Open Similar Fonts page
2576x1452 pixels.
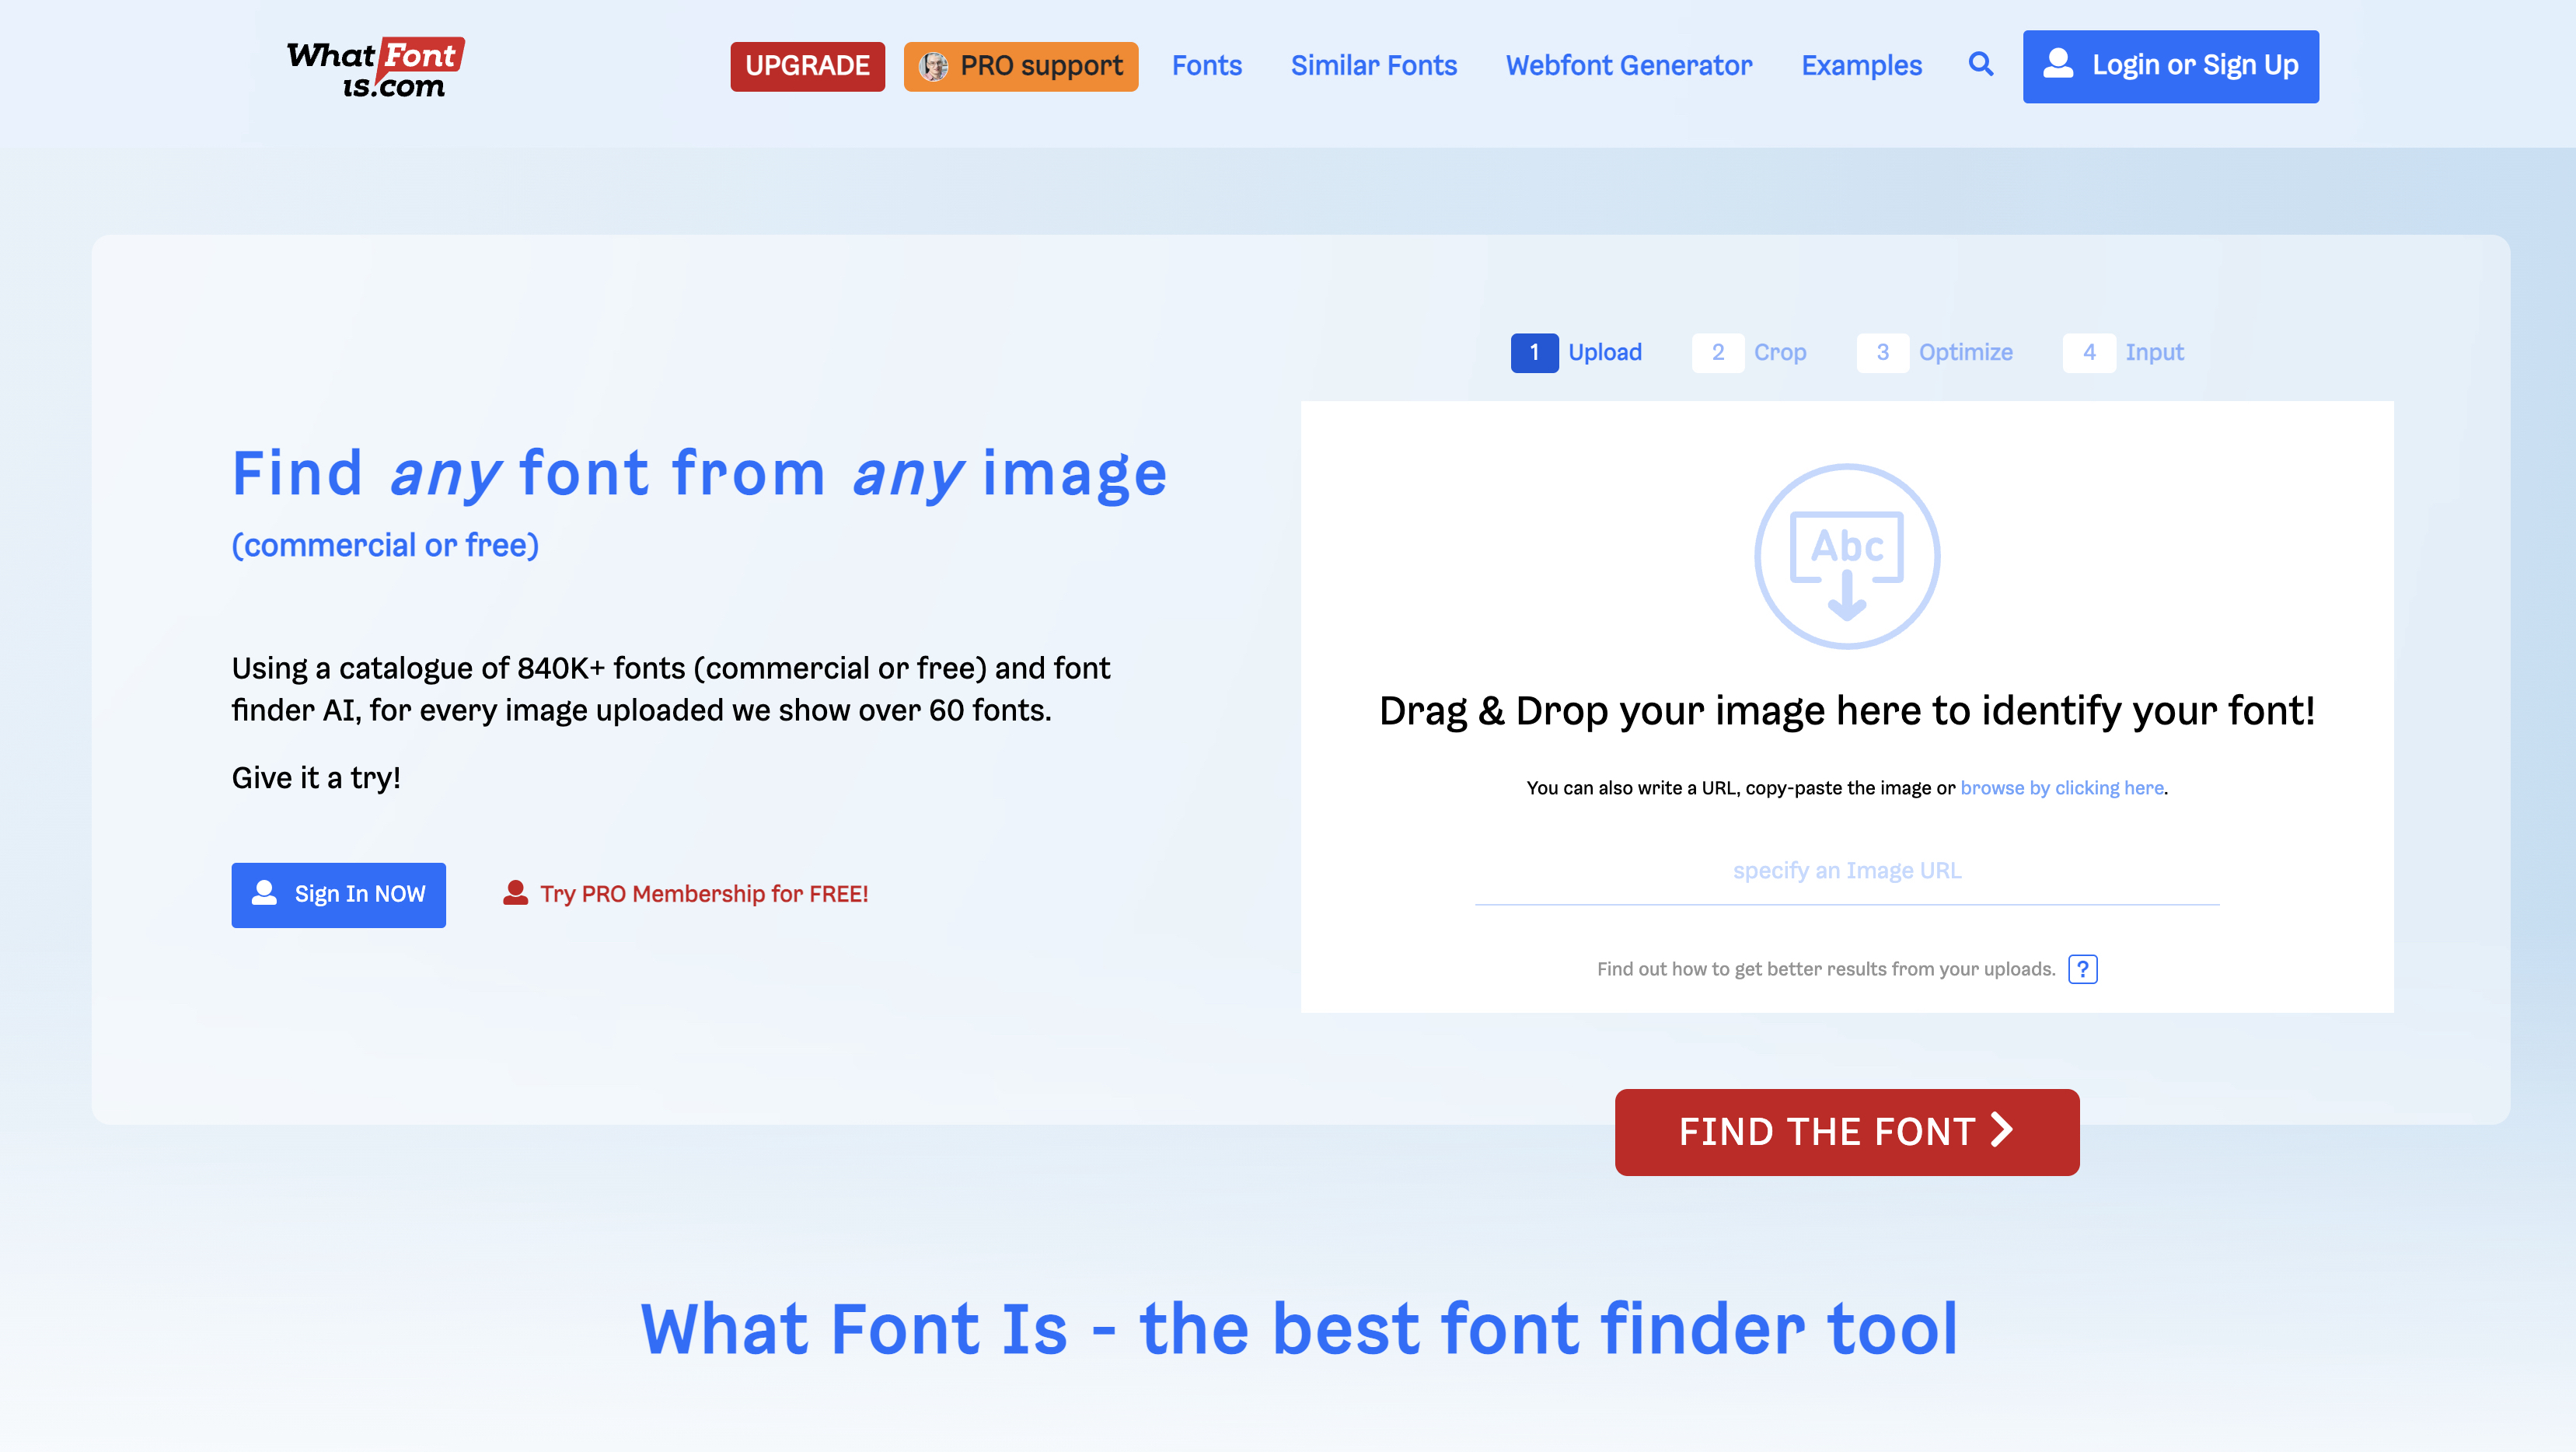[x=1374, y=66]
